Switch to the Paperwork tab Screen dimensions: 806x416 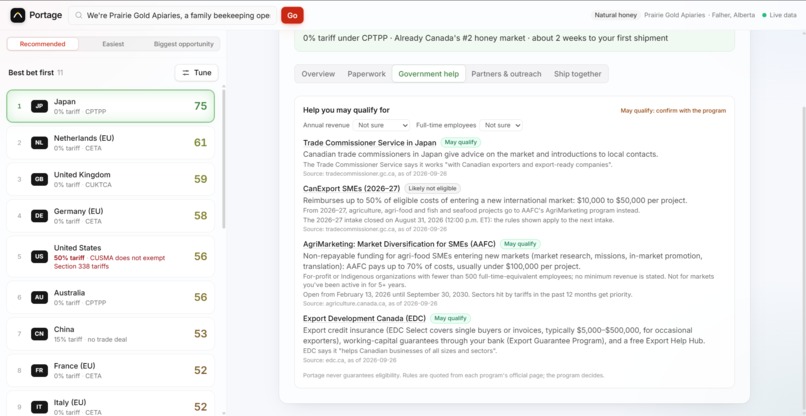[x=367, y=74]
